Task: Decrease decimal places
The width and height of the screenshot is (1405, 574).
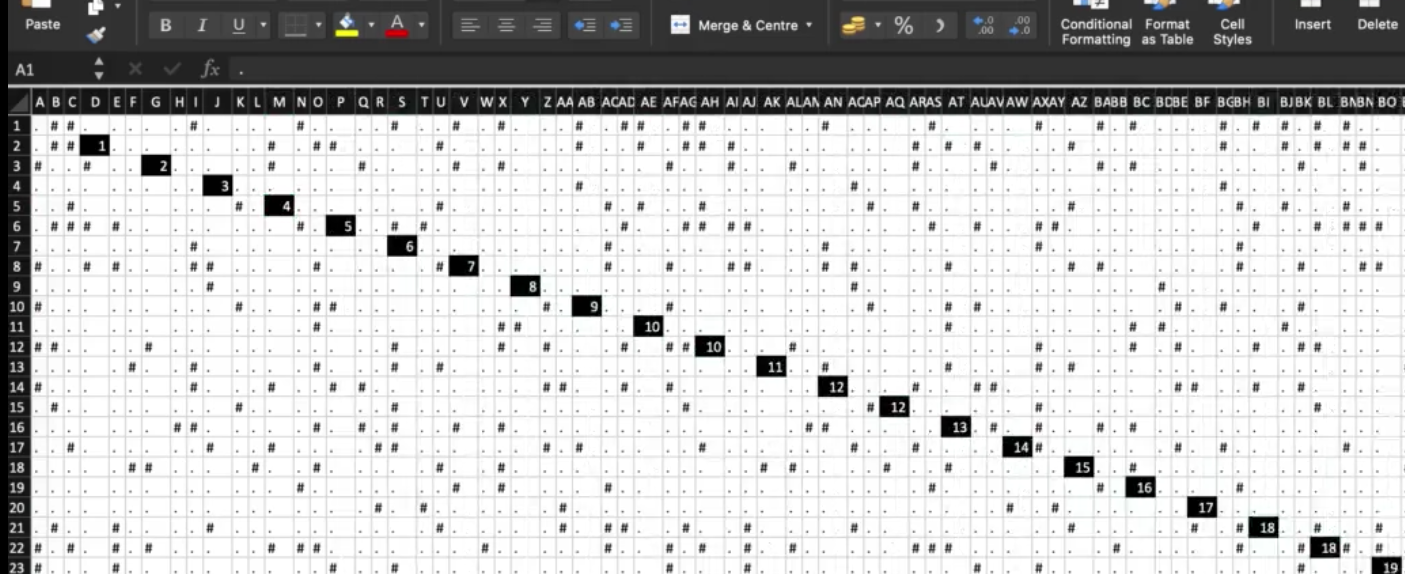Action: click(1022, 25)
